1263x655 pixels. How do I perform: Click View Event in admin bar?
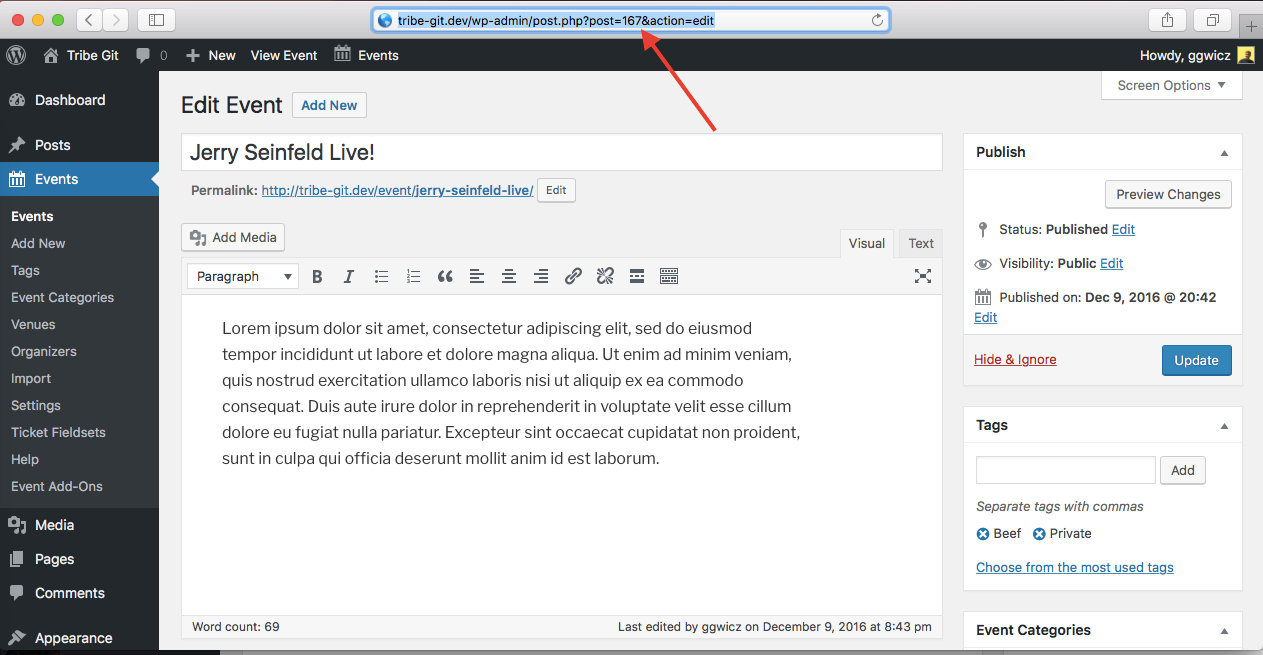point(284,55)
